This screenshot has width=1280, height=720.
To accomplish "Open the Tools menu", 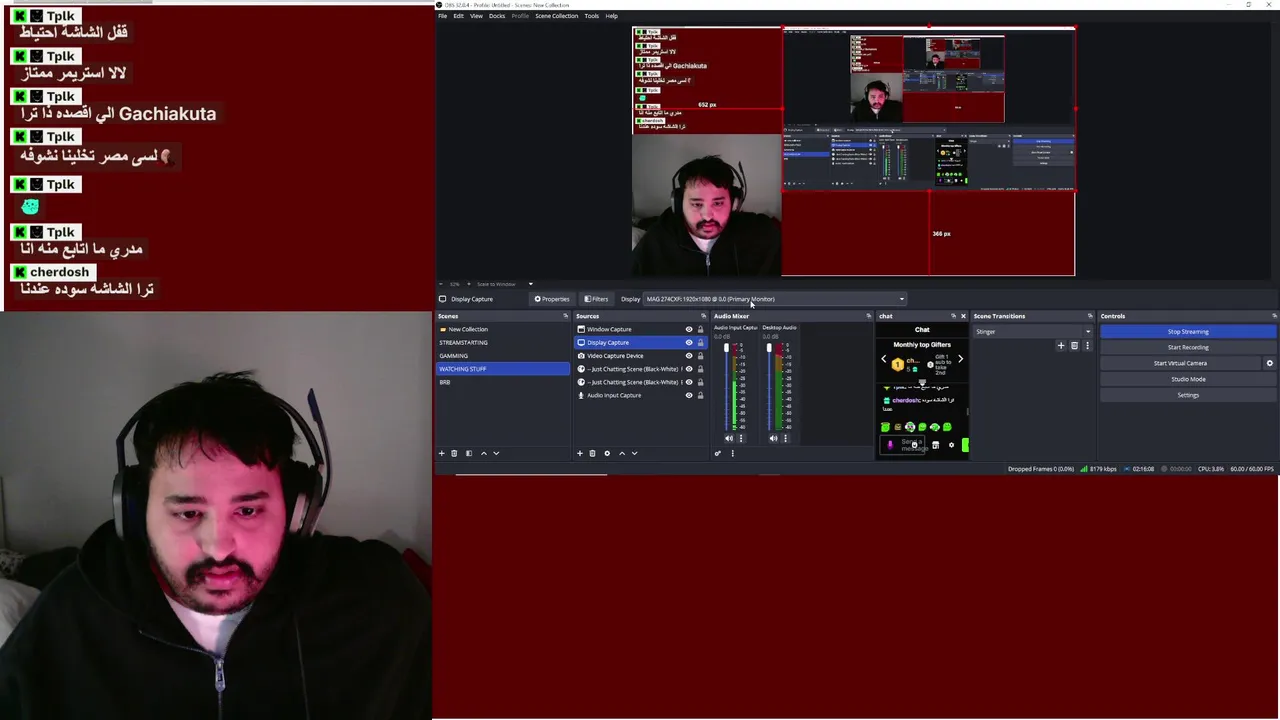I will coord(592,16).
